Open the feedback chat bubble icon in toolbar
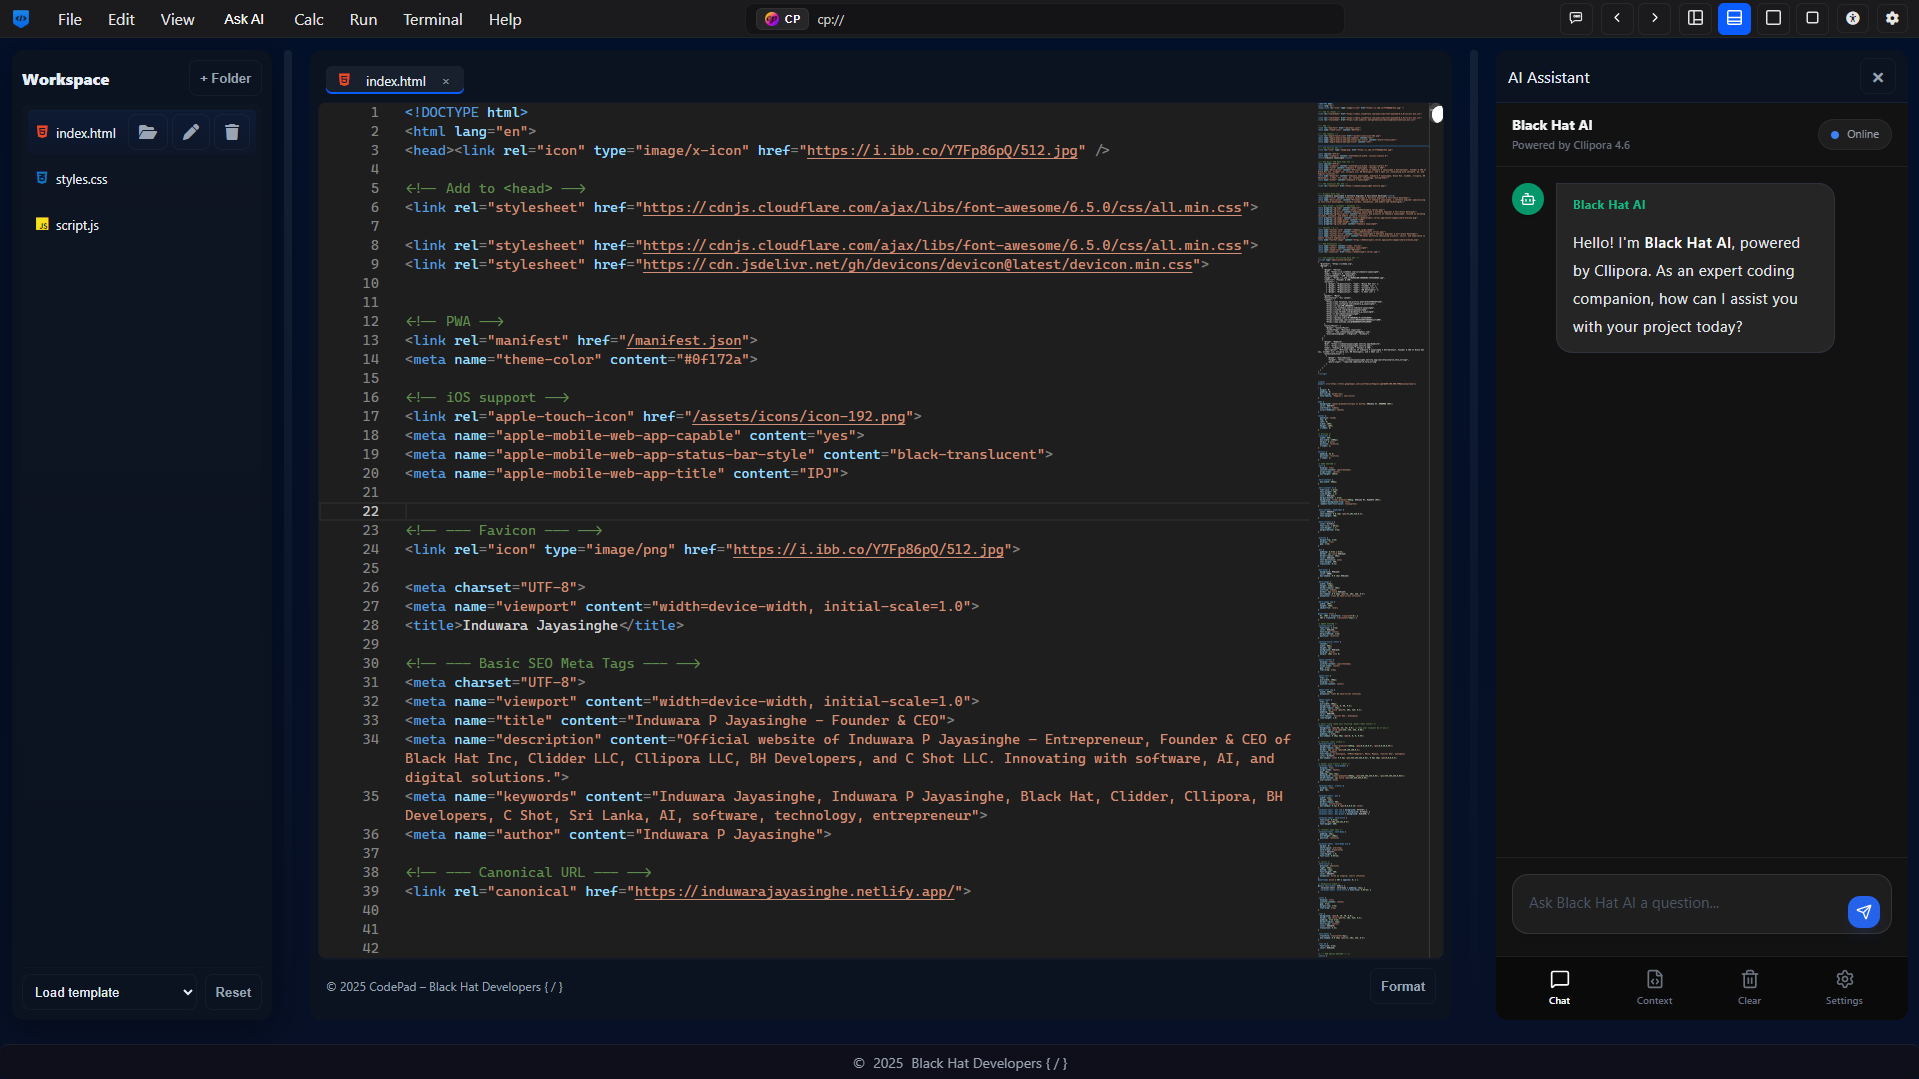This screenshot has width=1919, height=1079. point(1576,18)
